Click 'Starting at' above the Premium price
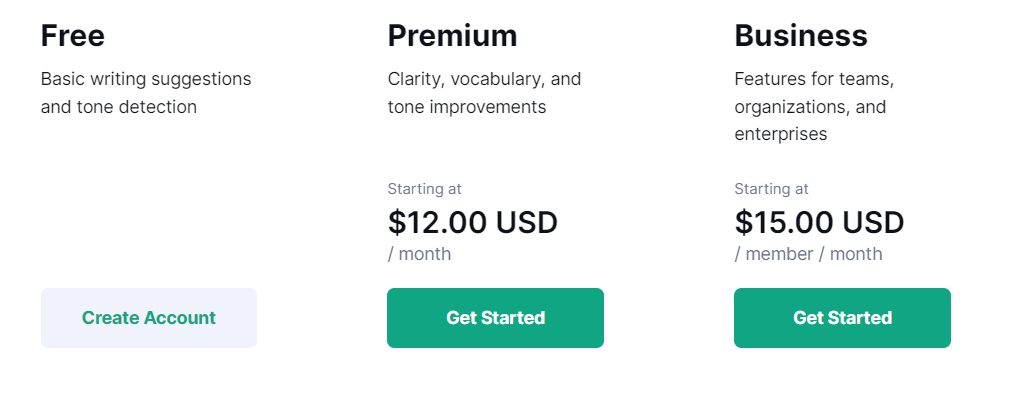 click(x=424, y=189)
